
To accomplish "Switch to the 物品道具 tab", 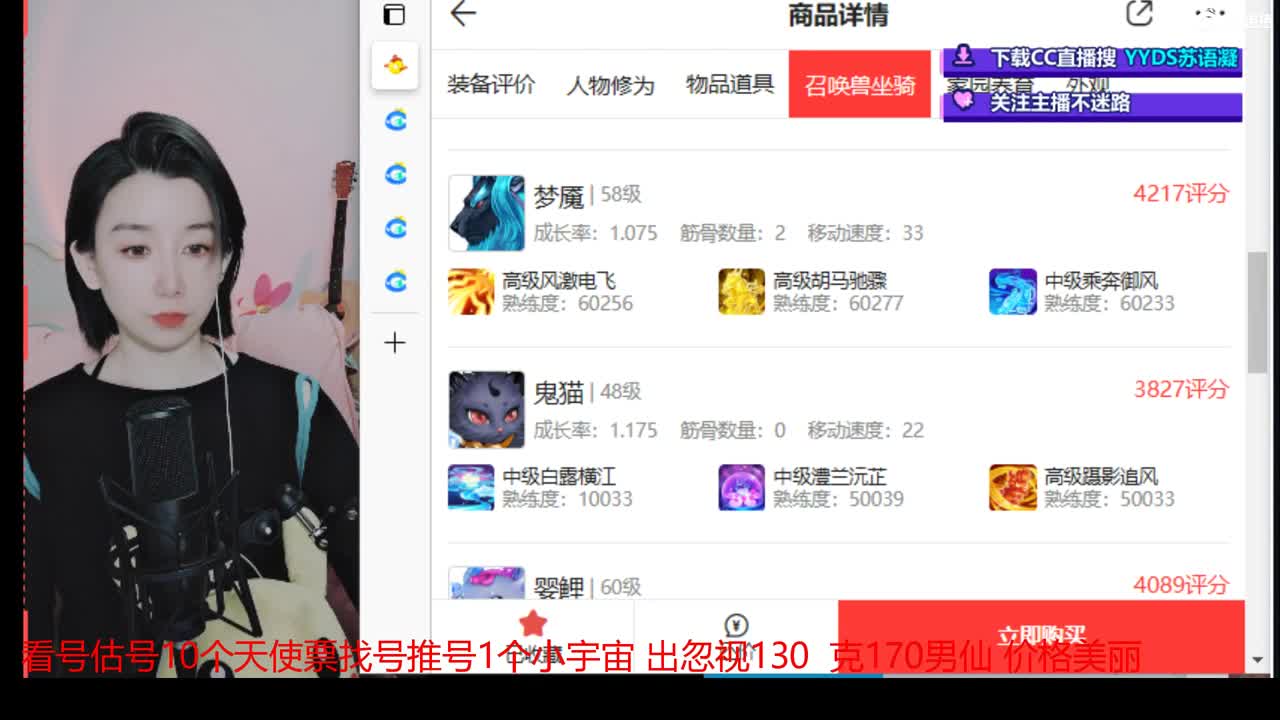I will click(x=730, y=84).
